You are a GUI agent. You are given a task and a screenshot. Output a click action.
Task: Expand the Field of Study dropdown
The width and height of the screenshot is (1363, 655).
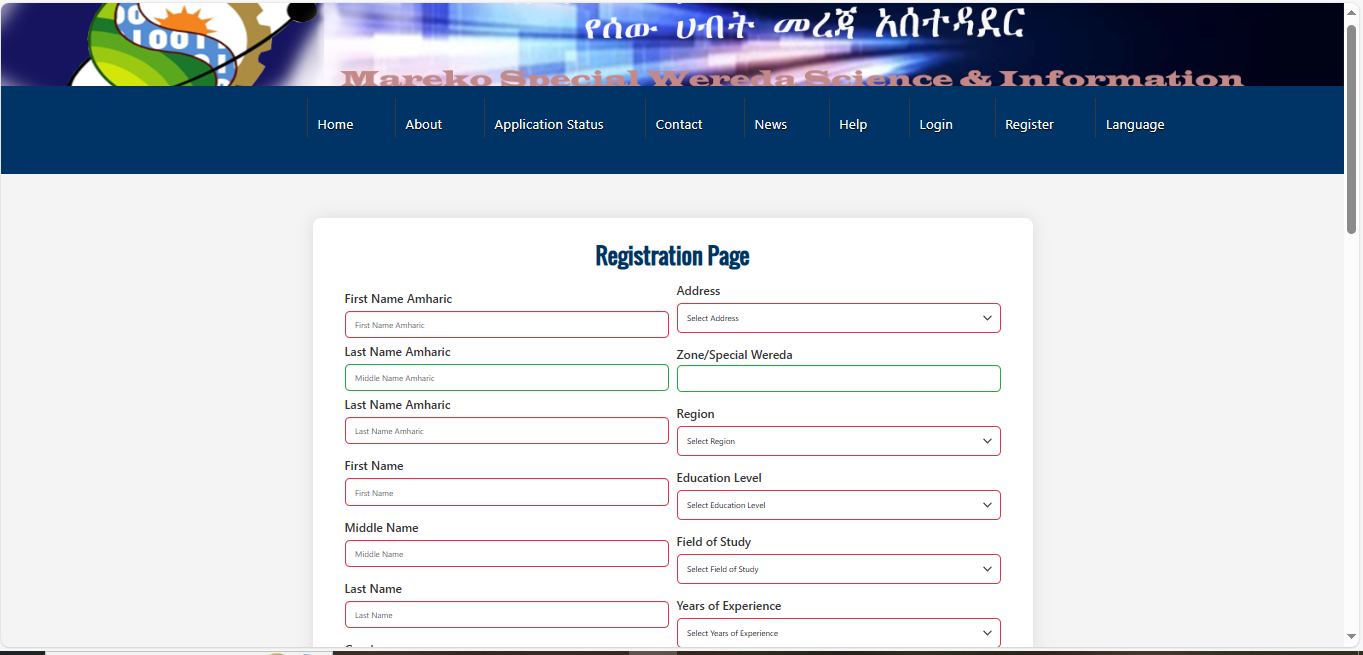click(x=838, y=569)
